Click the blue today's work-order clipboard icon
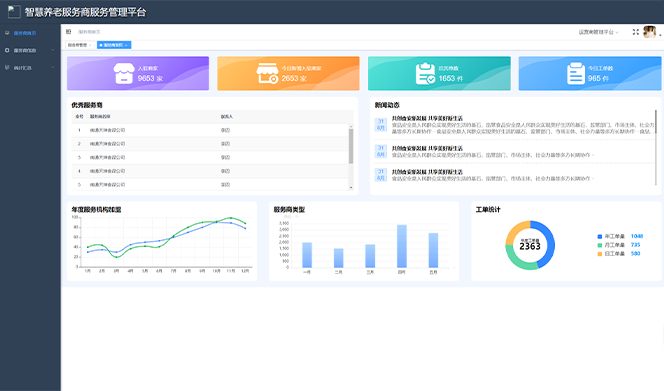Image resolution: width=664 pixels, height=391 pixels. click(x=576, y=73)
